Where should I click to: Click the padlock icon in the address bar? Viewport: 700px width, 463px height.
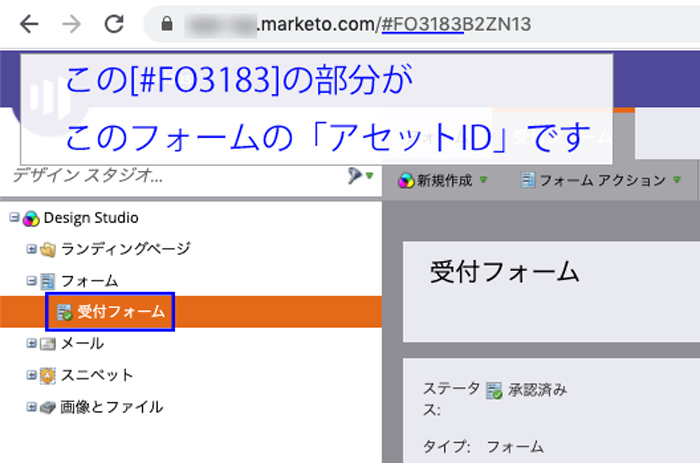pos(167,24)
